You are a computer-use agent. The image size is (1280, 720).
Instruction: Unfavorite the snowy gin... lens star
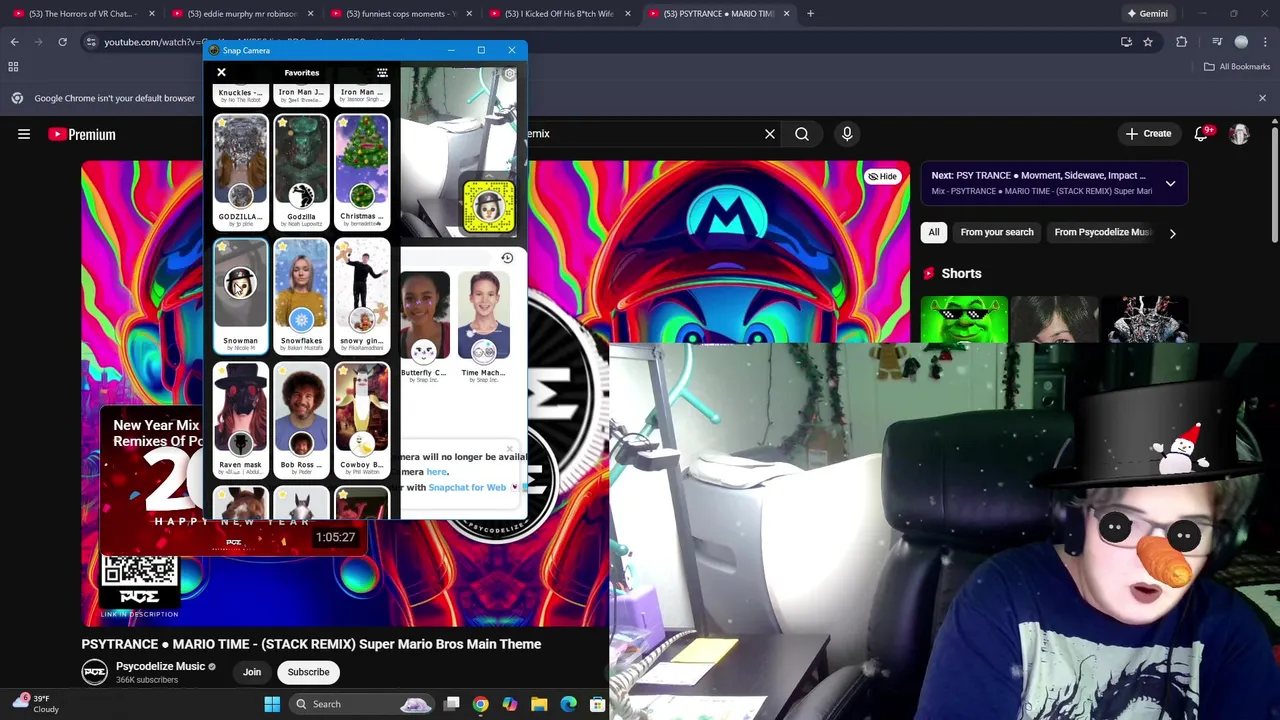(x=343, y=247)
